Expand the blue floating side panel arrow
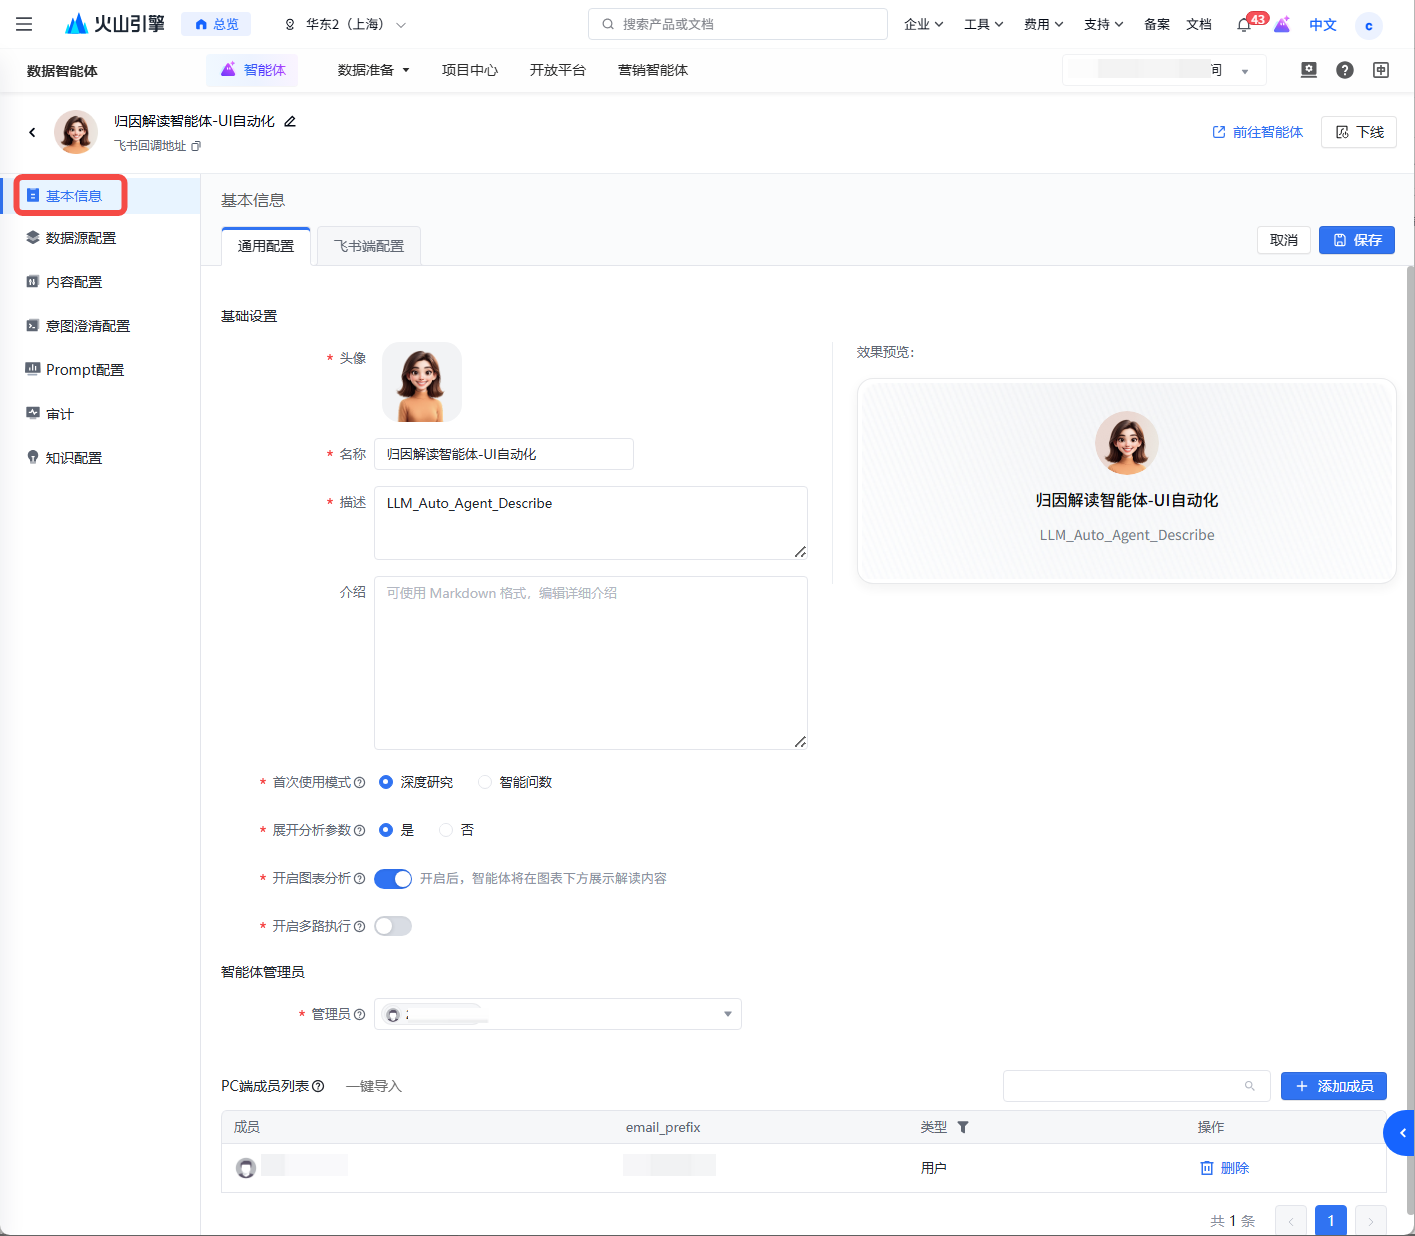The height and width of the screenshot is (1236, 1415). [1400, 1133]
